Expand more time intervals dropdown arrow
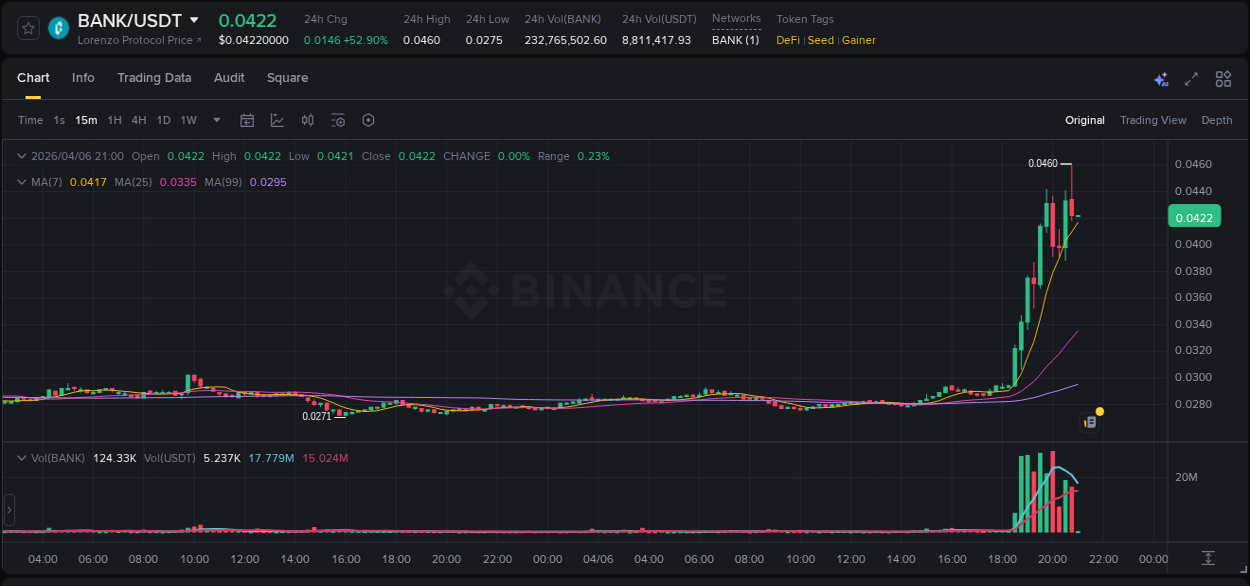The image size is (1250, 586). 217,120
